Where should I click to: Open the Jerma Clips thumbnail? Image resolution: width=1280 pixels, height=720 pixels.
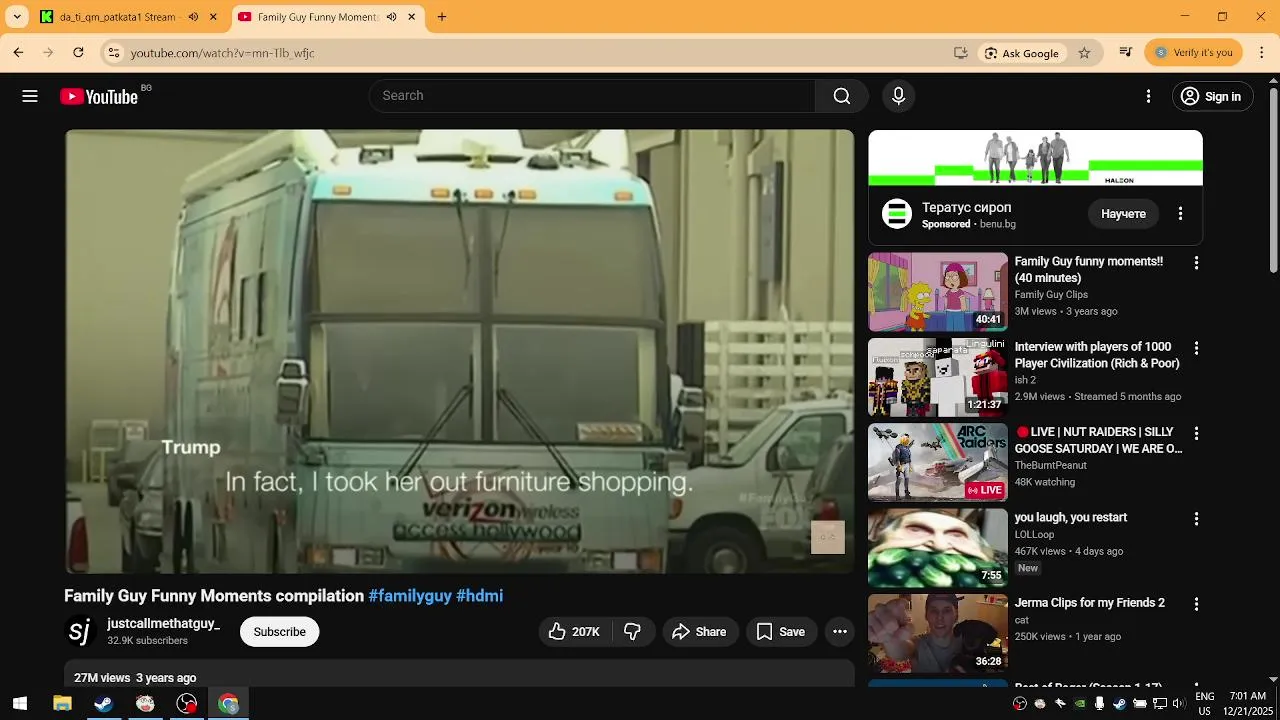tap(938, 633)
